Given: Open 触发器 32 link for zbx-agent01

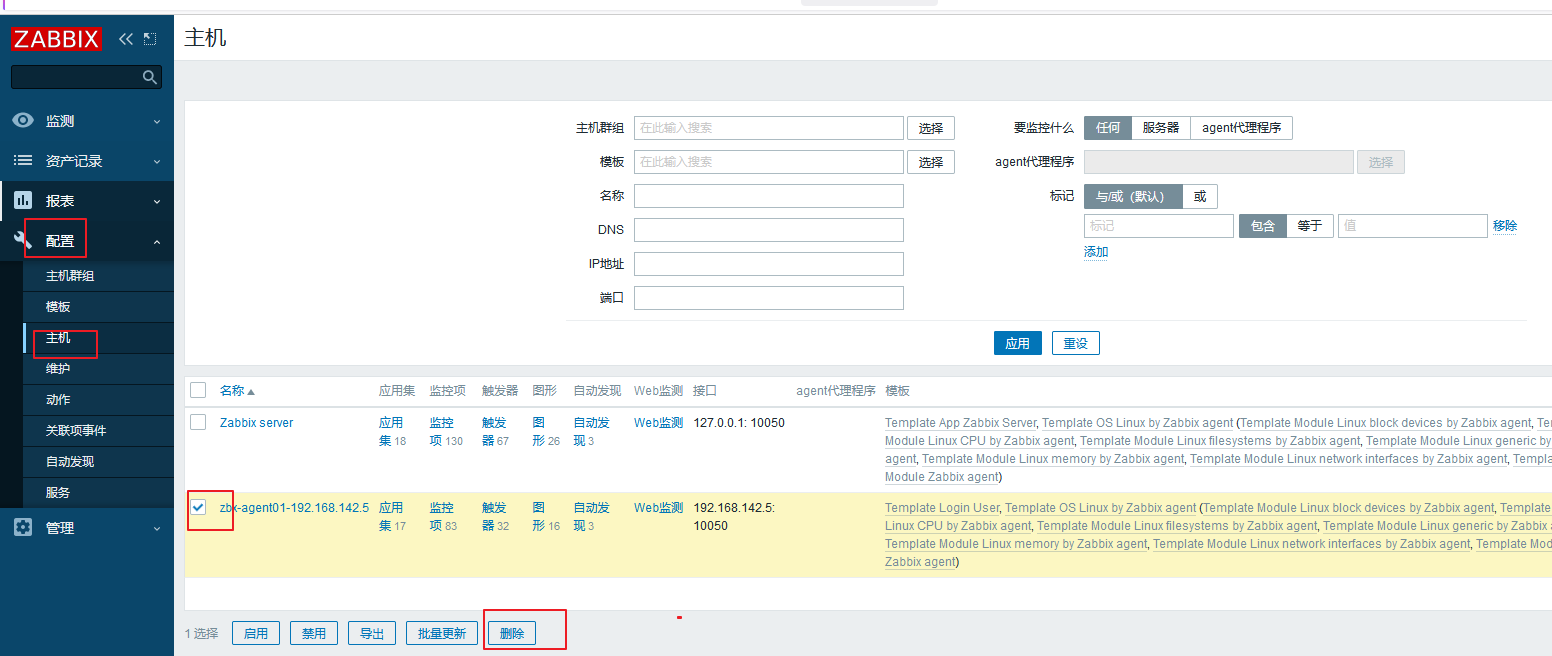Looking at the screenshot, I should pyautogui.click(x=494, y=516).
